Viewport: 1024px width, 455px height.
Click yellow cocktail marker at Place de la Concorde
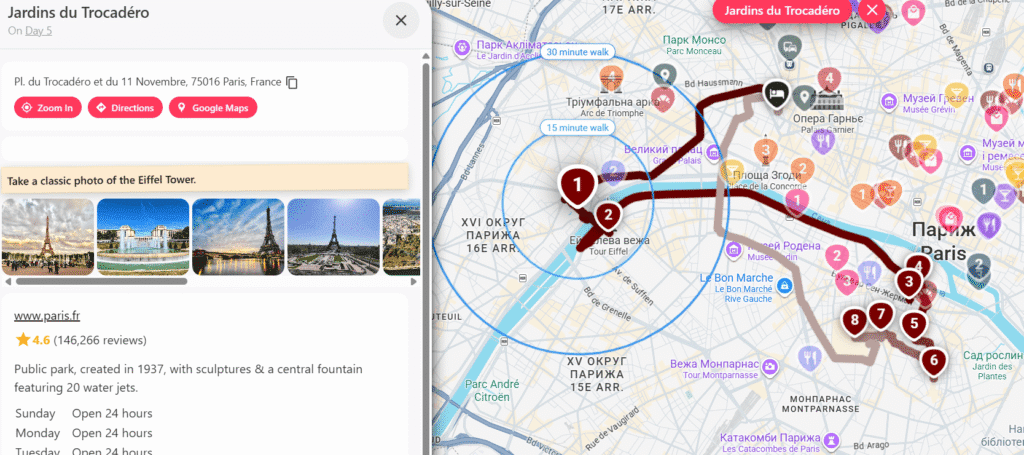(731, 170)
